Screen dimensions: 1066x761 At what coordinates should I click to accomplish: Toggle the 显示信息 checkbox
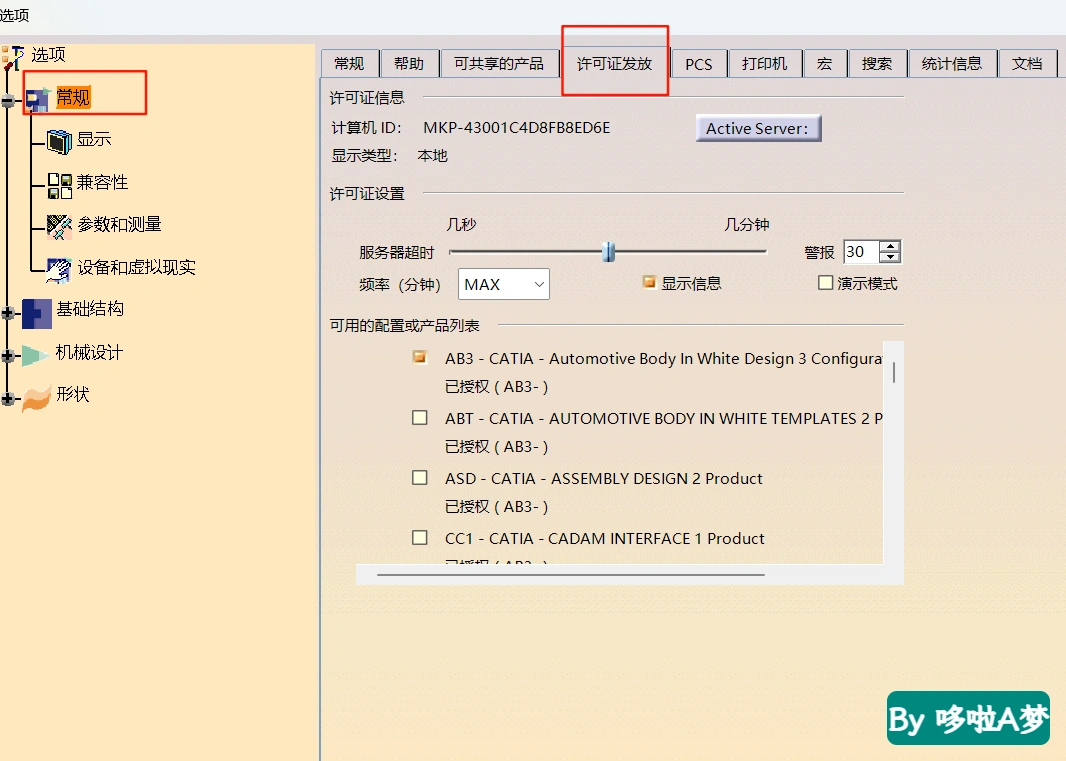[x=649, y=282]
